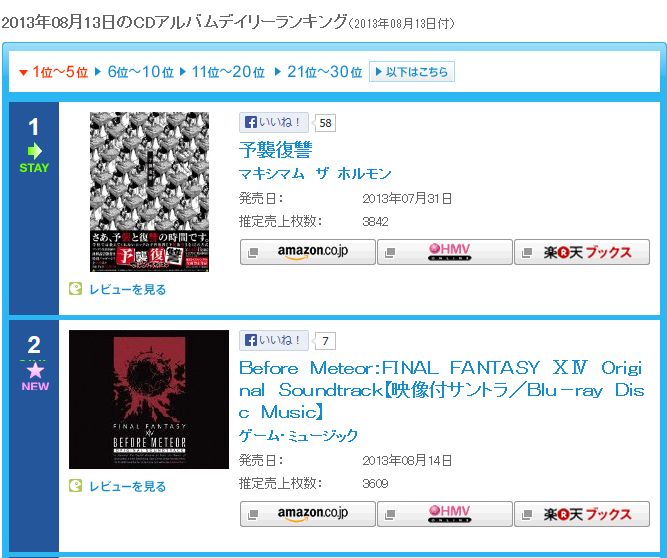This screenshot has height=558, width=667.
Task: Click the Facebook いいね button for 予襲復讐
Action: click(274, 122)
